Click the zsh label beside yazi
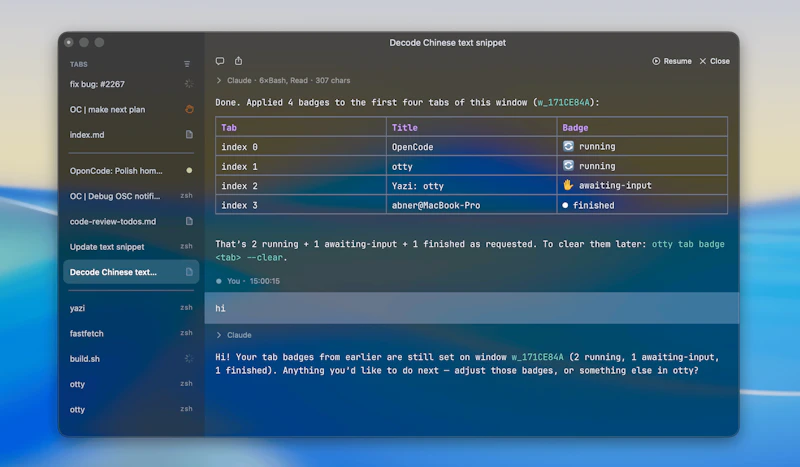Viewport: 800px width, 467px height. pyautogui.click(x=186, y=307)
